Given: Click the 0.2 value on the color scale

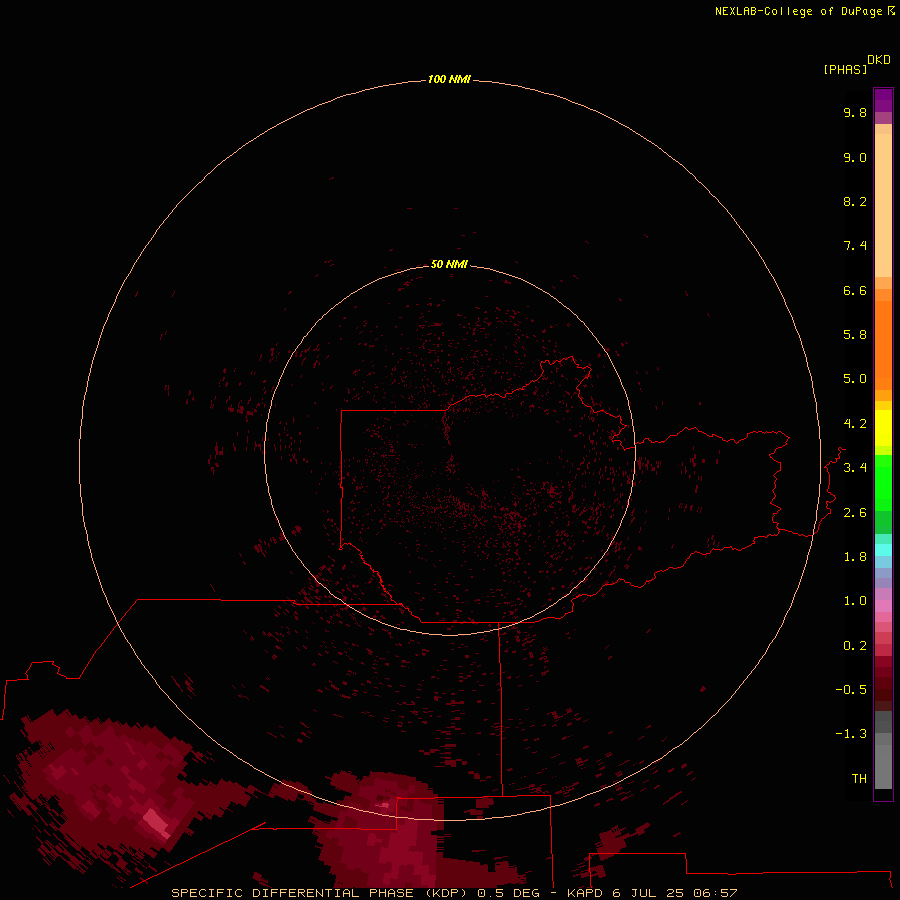Looking at the screenshot, I should (855, 646).
